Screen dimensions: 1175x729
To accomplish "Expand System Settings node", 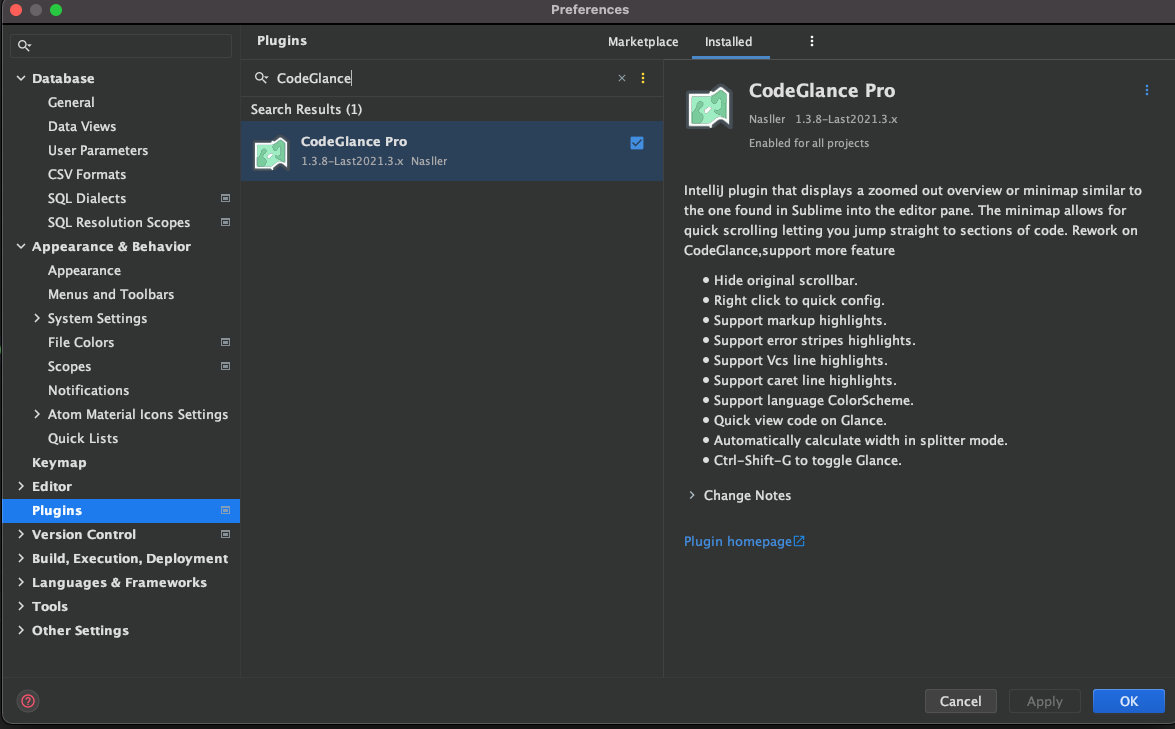I will pyautogui.click(x=37, y=318).
